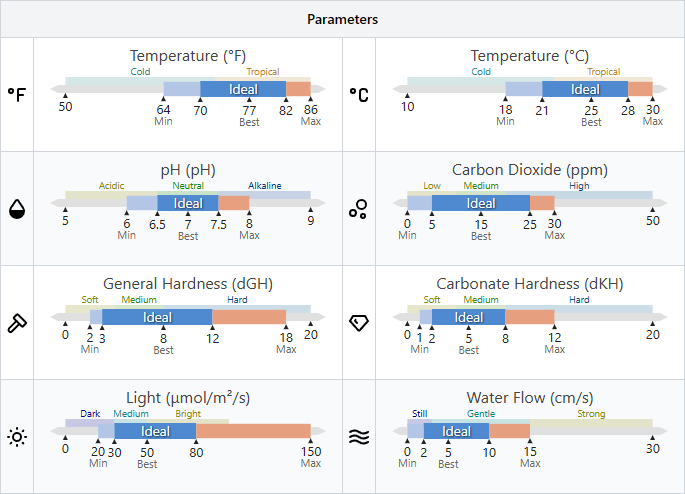Click the Ideal range on pH bar

[x=188, y=203]
